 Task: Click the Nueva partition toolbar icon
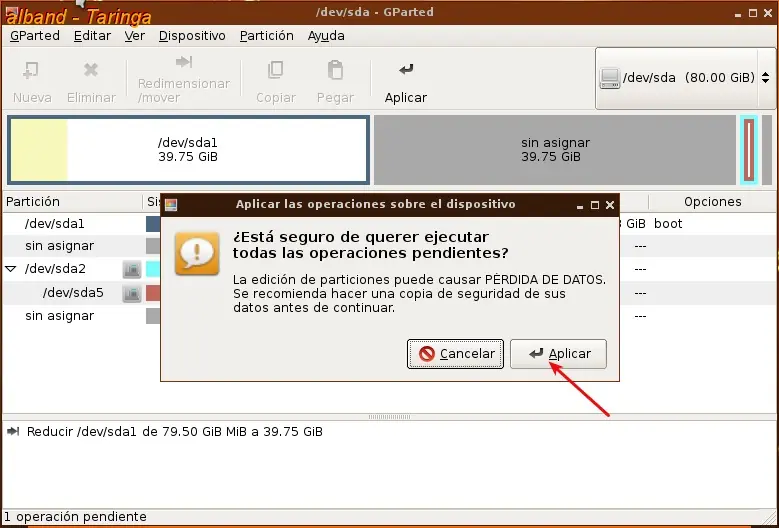[x=31, y=71]
